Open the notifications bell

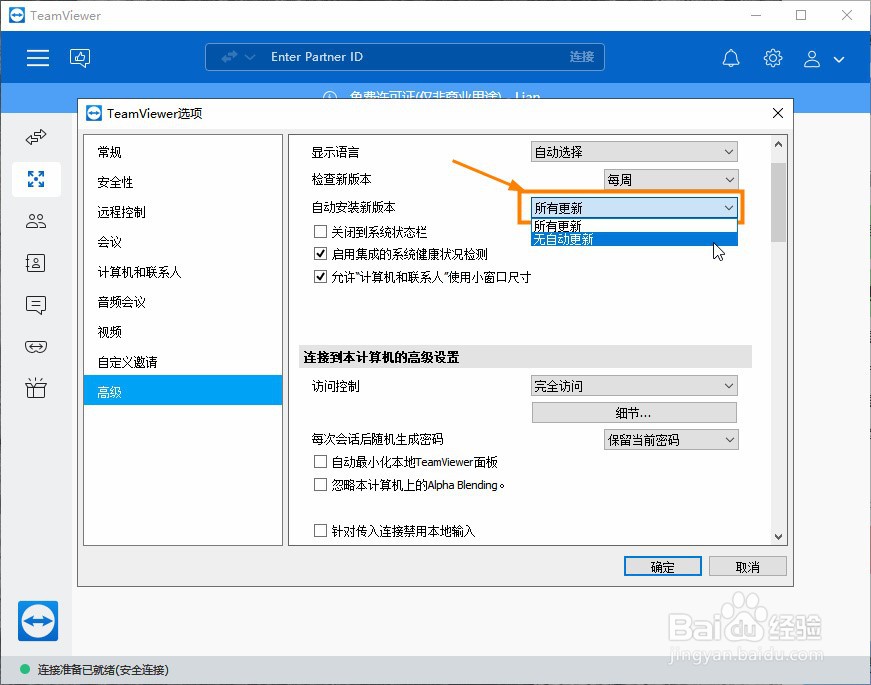(x=731, y=58)
